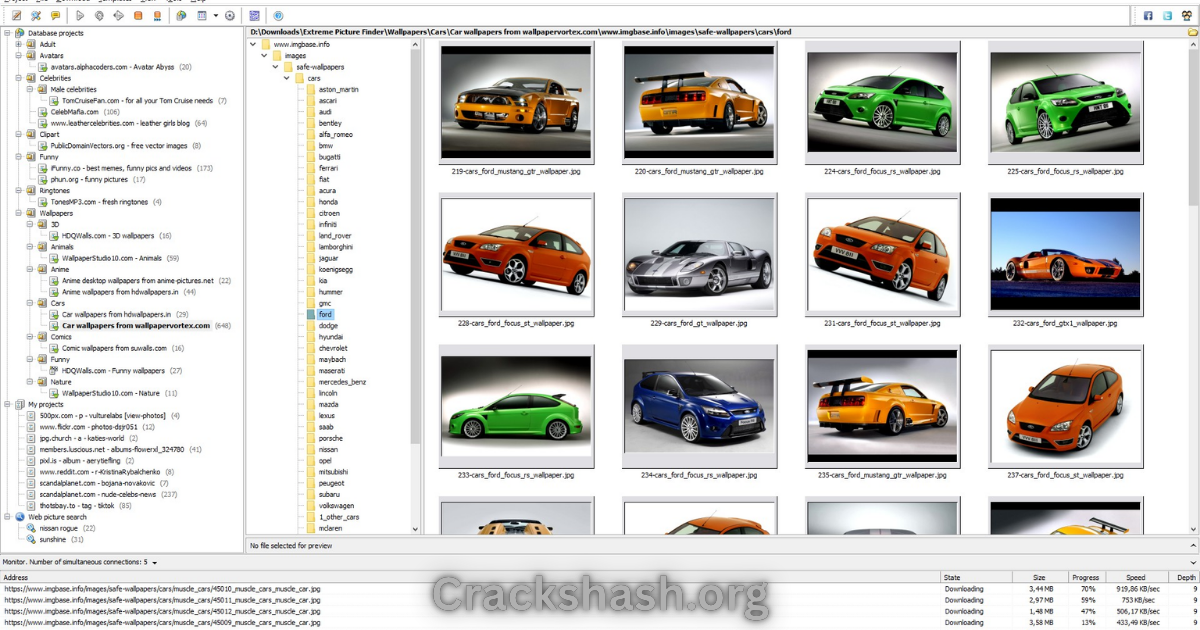Viewport: 1200px width, 630px height.
Task: Click the view mode grid icon
Action: [203, 16]
